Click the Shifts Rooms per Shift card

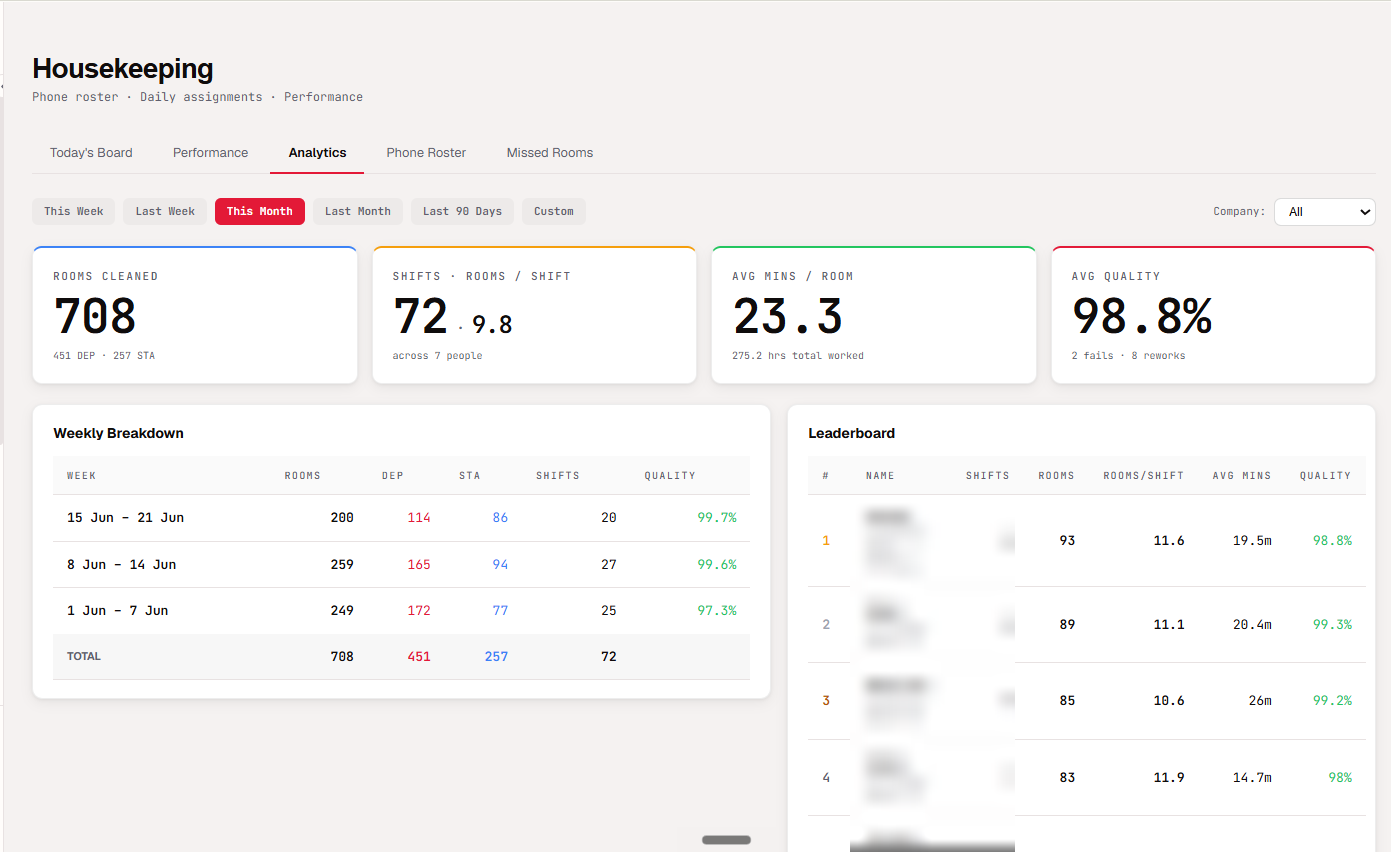(534, 315)
